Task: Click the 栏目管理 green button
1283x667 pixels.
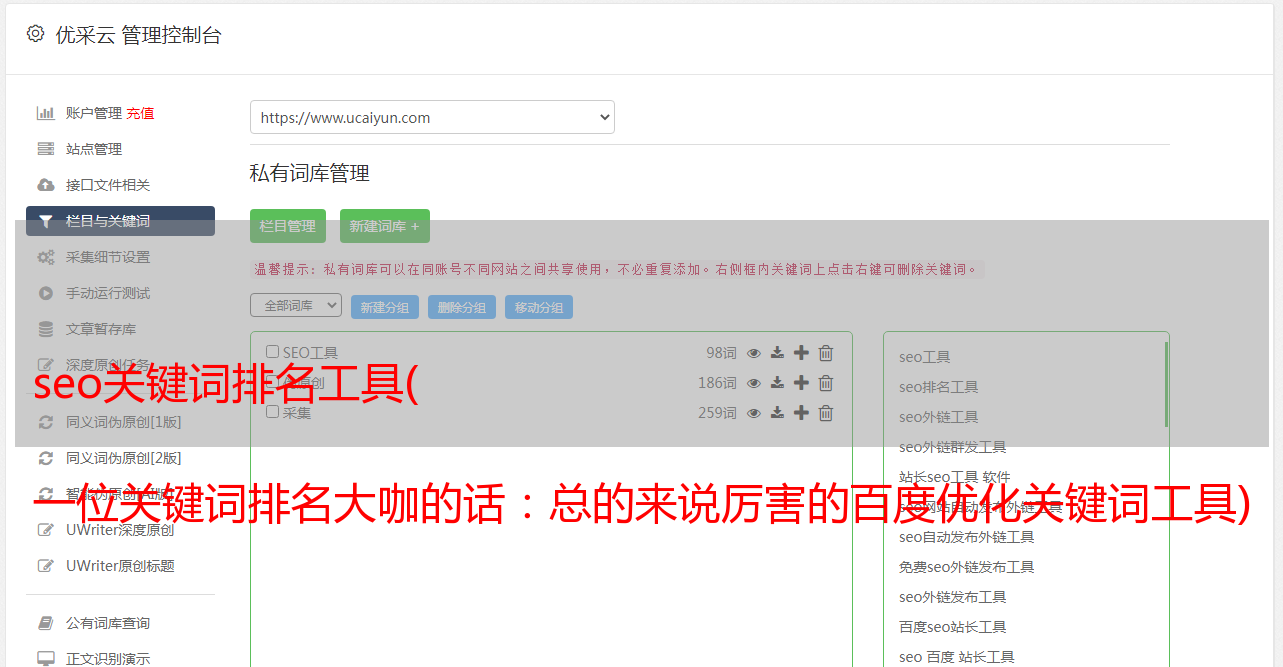Action: pyautogui.click(x=288, y=226)
